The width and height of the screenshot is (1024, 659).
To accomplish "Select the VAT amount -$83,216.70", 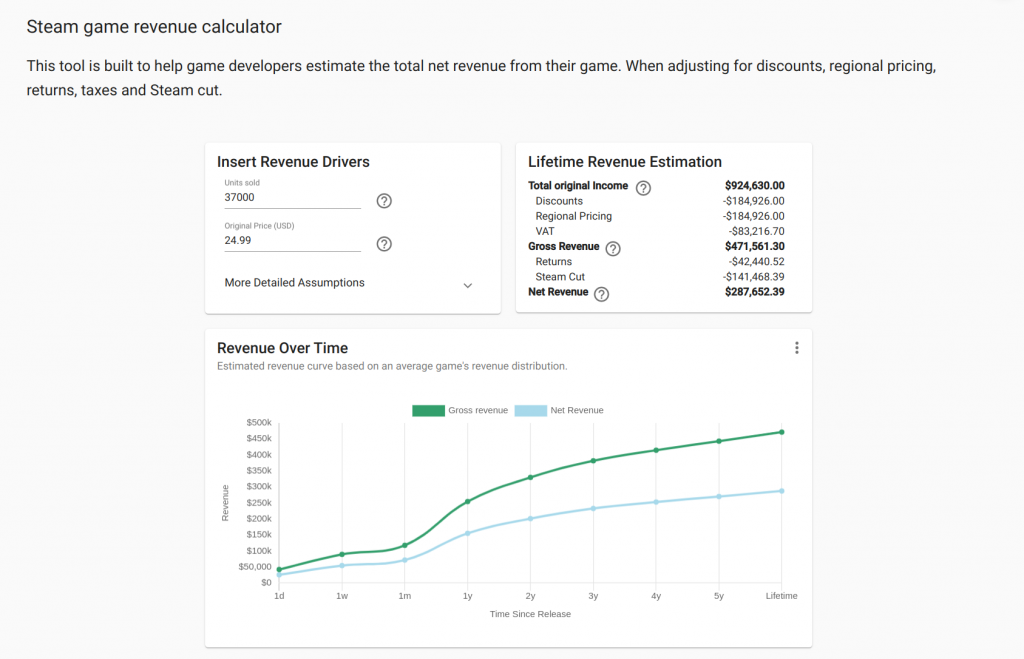I will pos(757,231).
